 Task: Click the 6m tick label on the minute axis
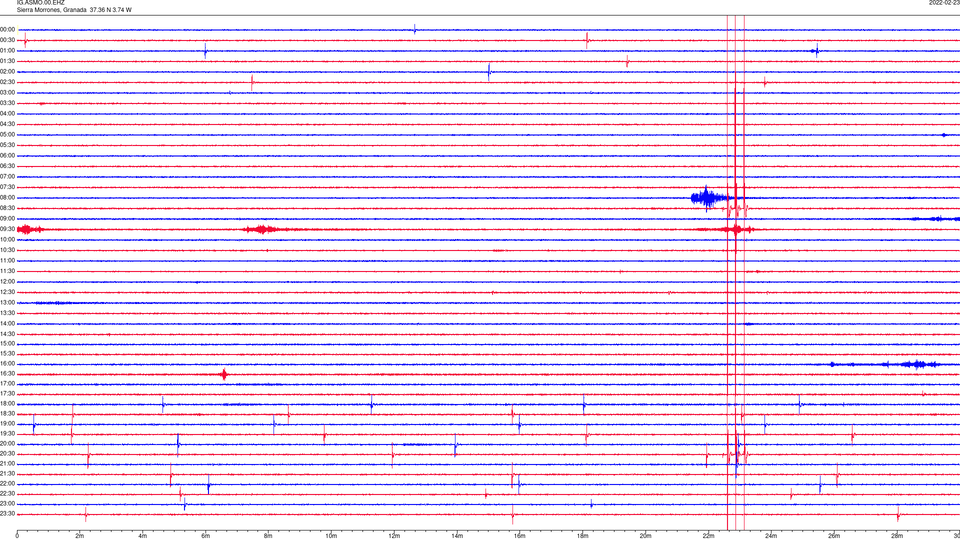click(205, 536)
